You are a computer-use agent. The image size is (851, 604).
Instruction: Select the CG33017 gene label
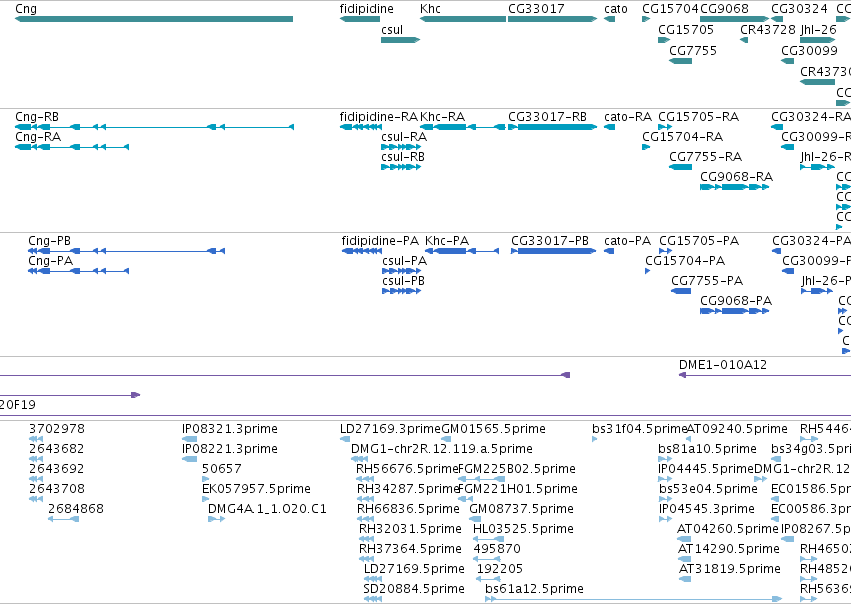coord(536,9)
